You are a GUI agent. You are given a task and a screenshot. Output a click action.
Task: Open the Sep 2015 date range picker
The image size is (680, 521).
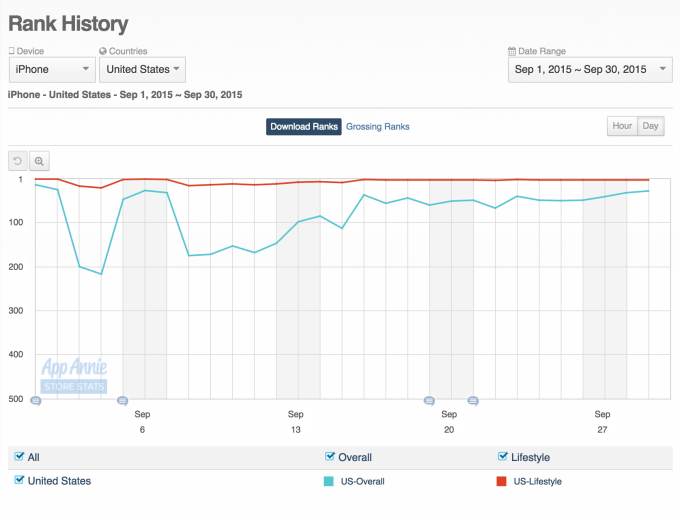pos(590,69)
